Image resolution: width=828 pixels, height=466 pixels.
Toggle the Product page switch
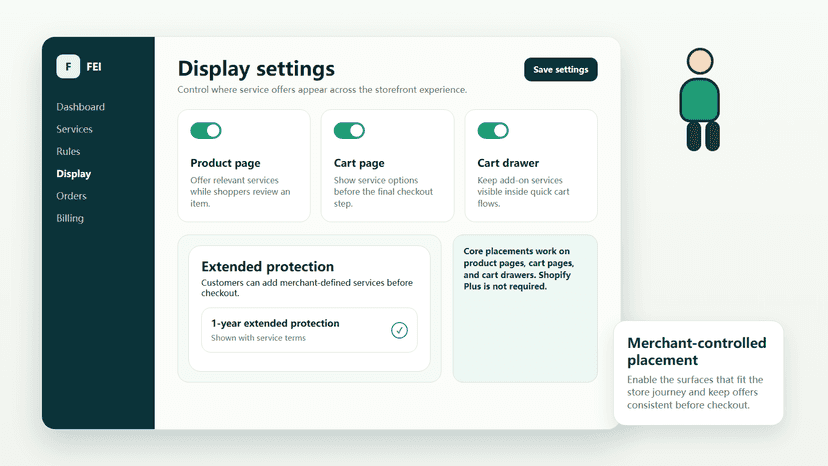pos(206,131)
